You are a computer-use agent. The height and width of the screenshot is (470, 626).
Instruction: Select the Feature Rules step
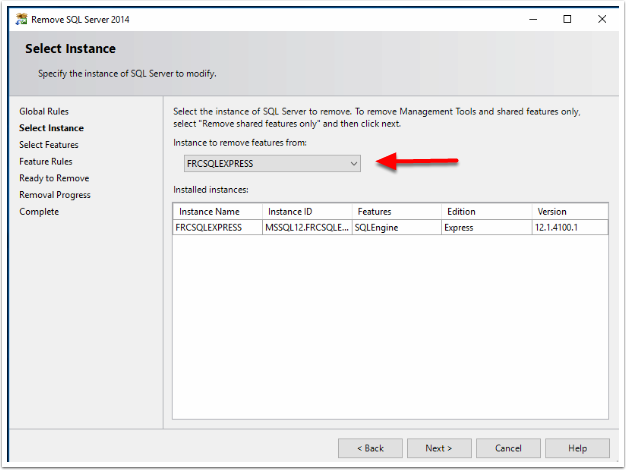46,162
